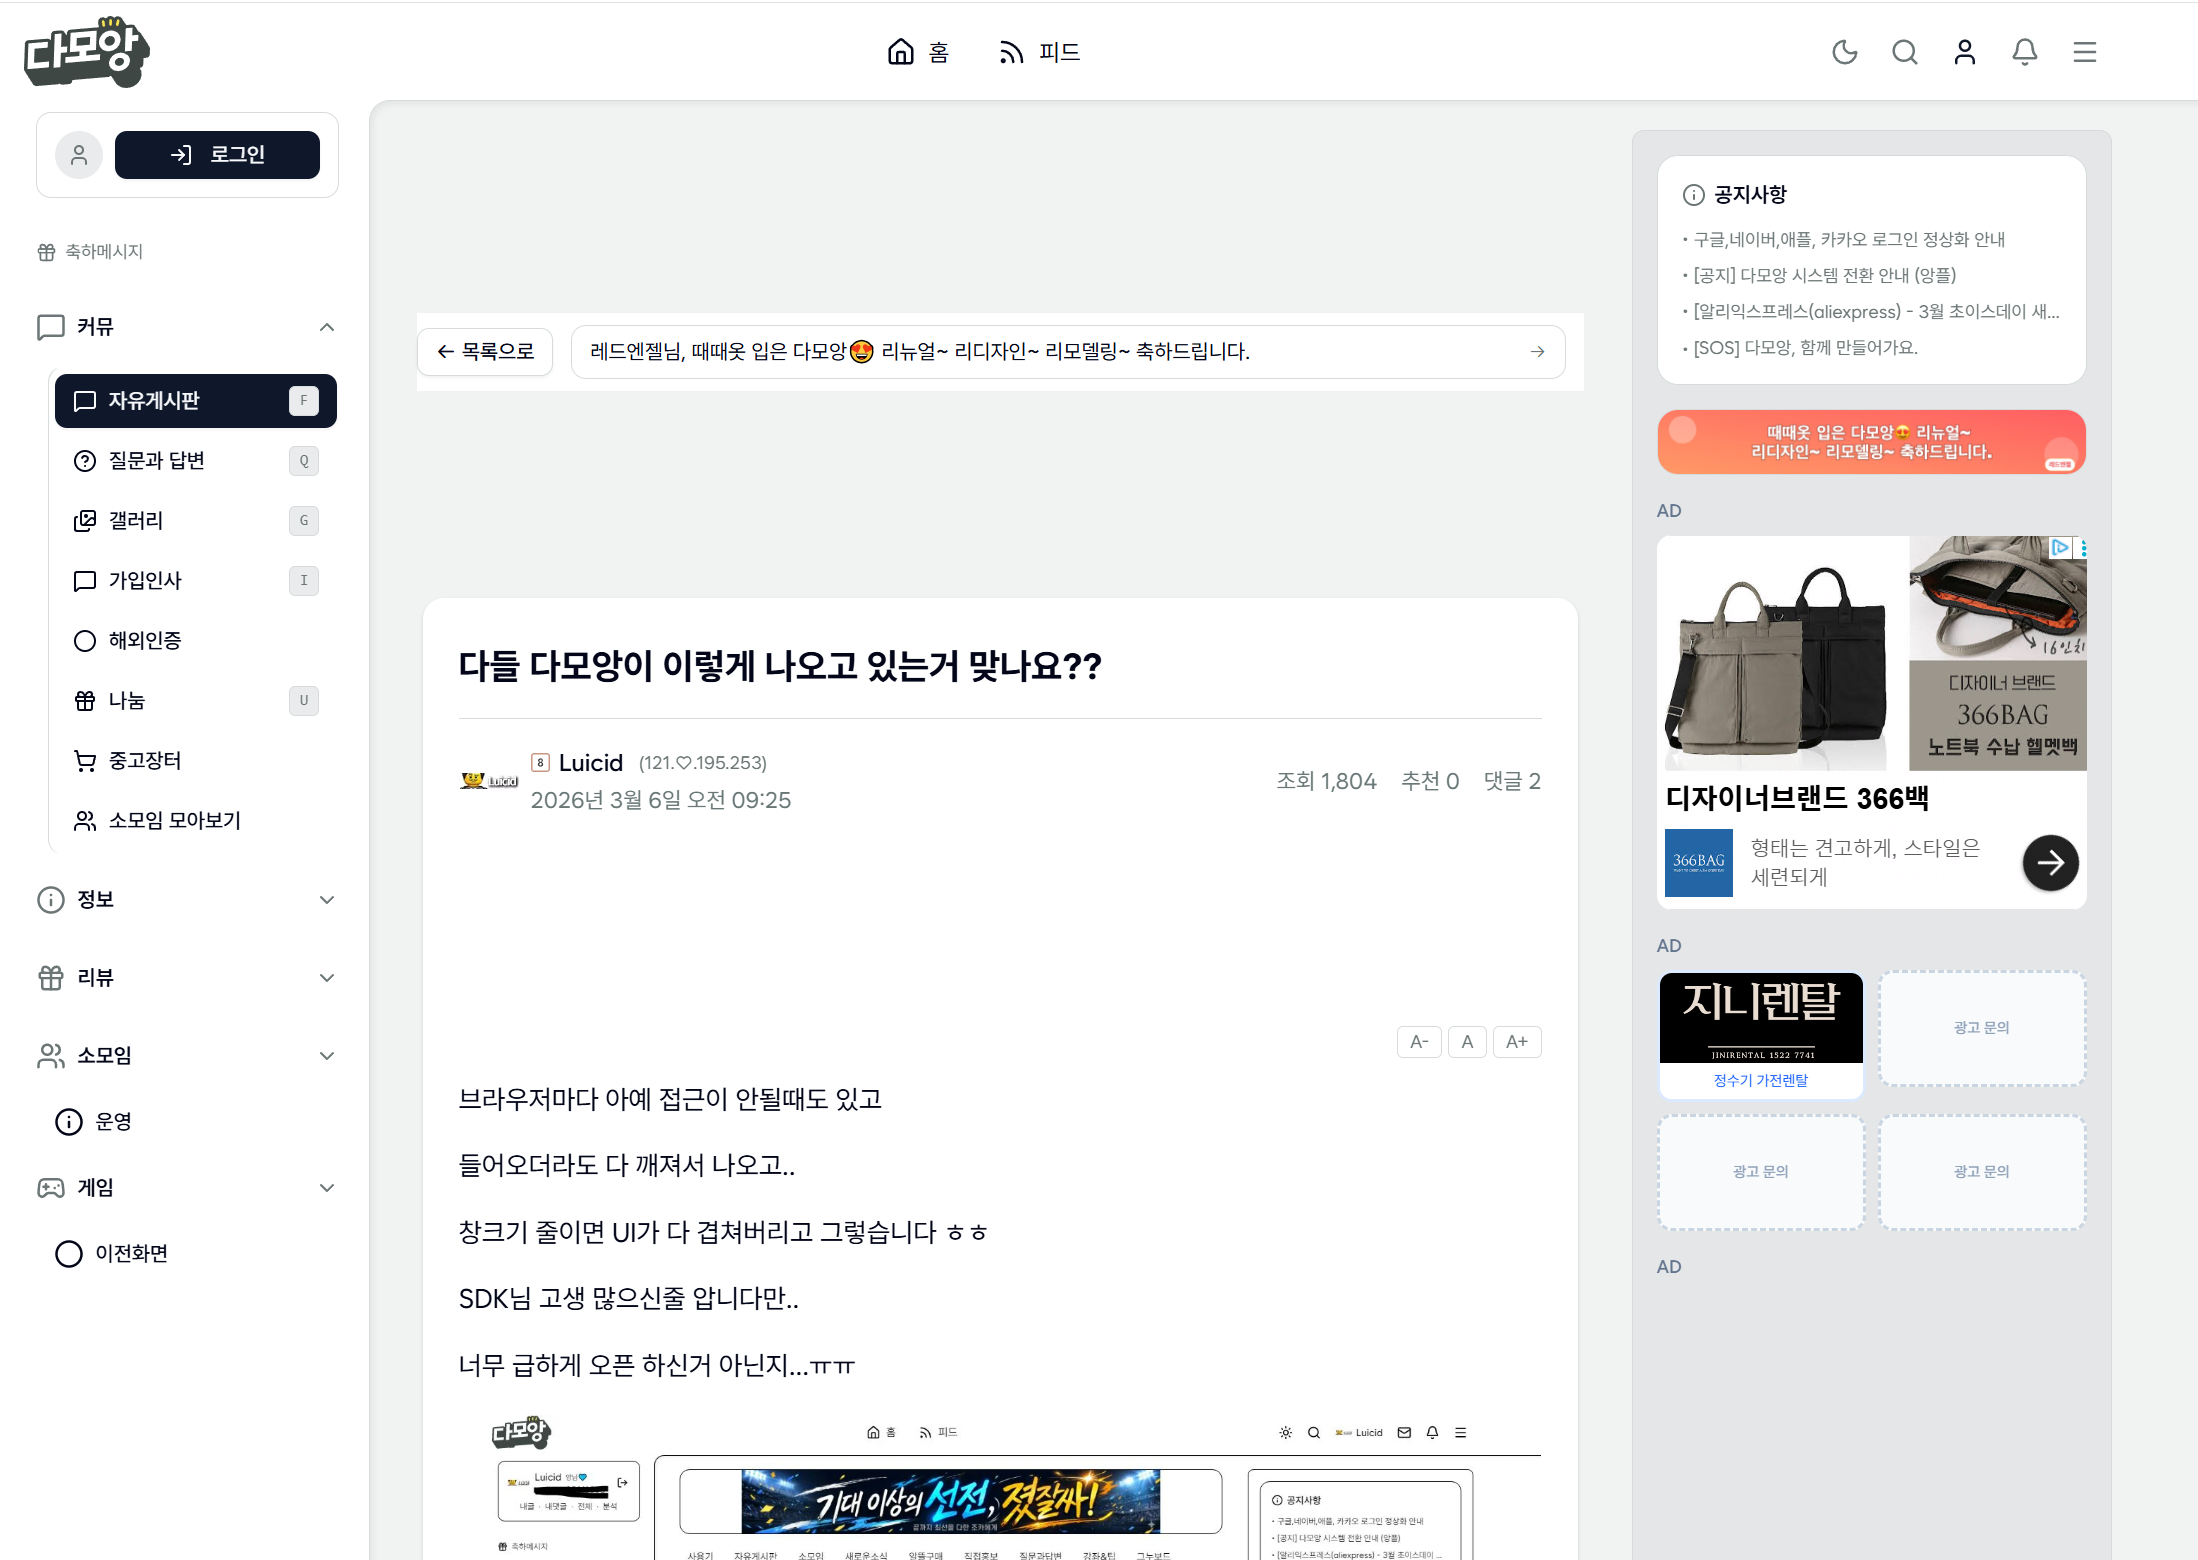Click the AdChoices icon on the ad

pos(2060,547)
